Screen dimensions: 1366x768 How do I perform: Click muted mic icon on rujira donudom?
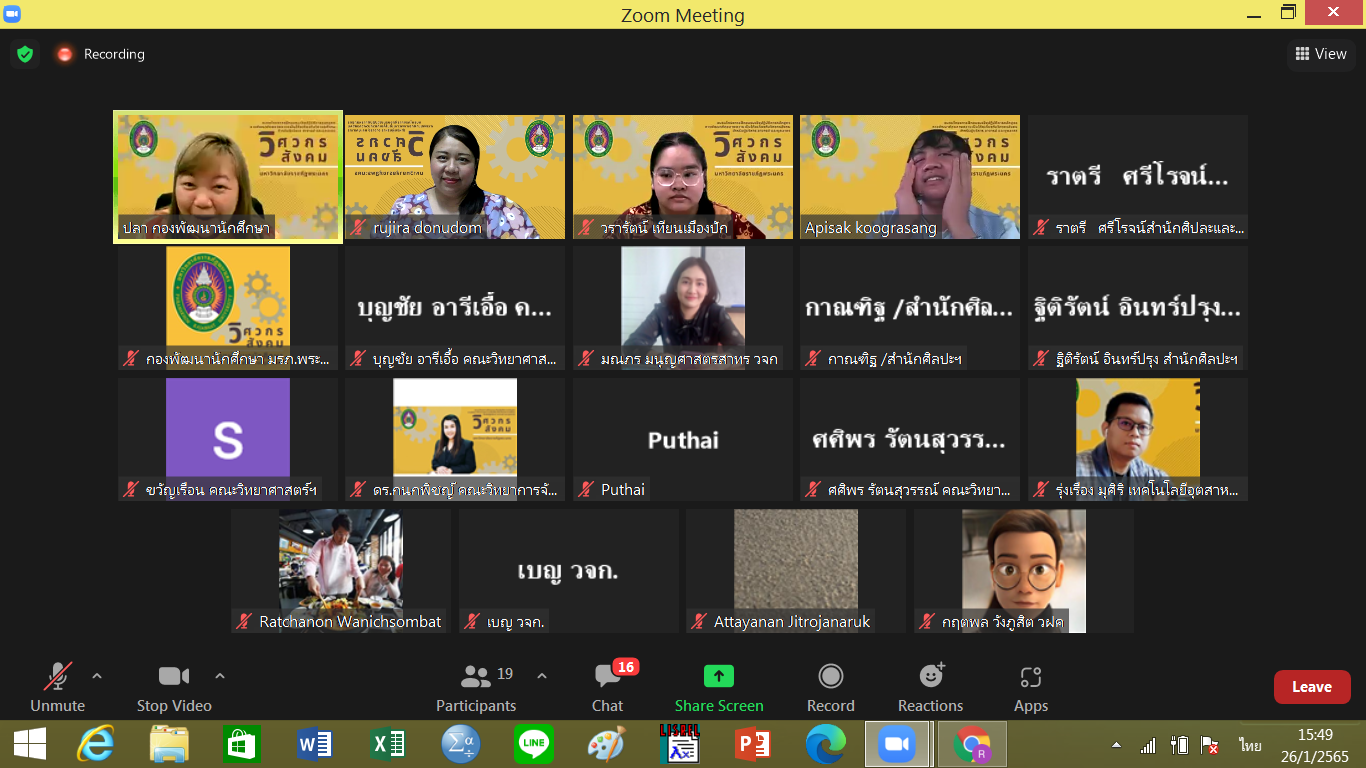[x=358, y=228]
